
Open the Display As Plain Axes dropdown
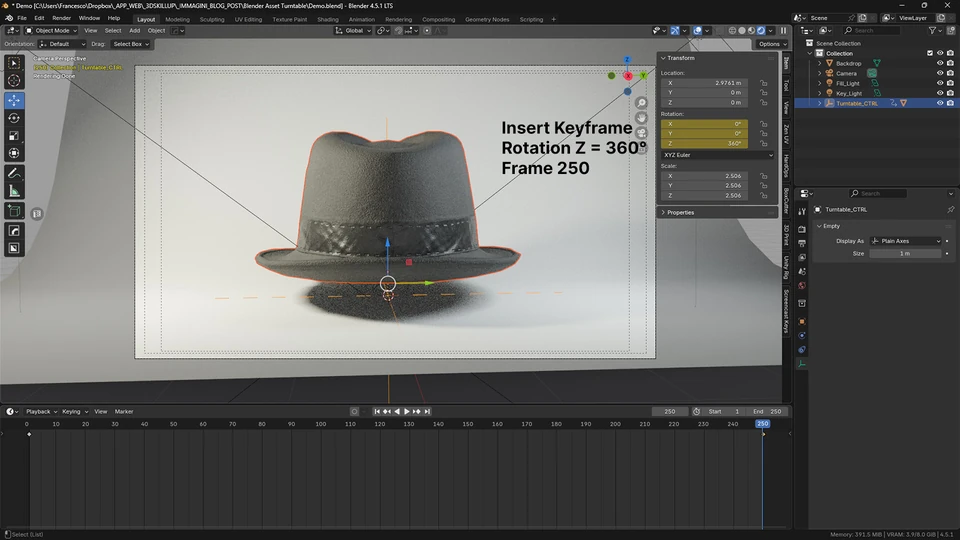pyautogui.click(x=906, y=241)
